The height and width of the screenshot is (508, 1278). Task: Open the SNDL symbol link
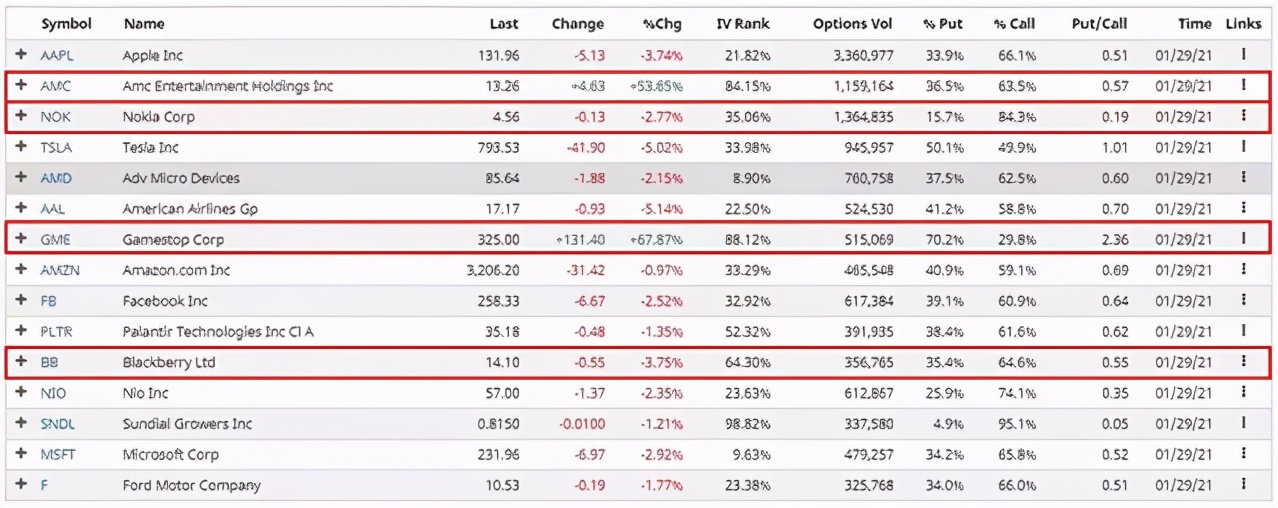(x=57, y=424)
